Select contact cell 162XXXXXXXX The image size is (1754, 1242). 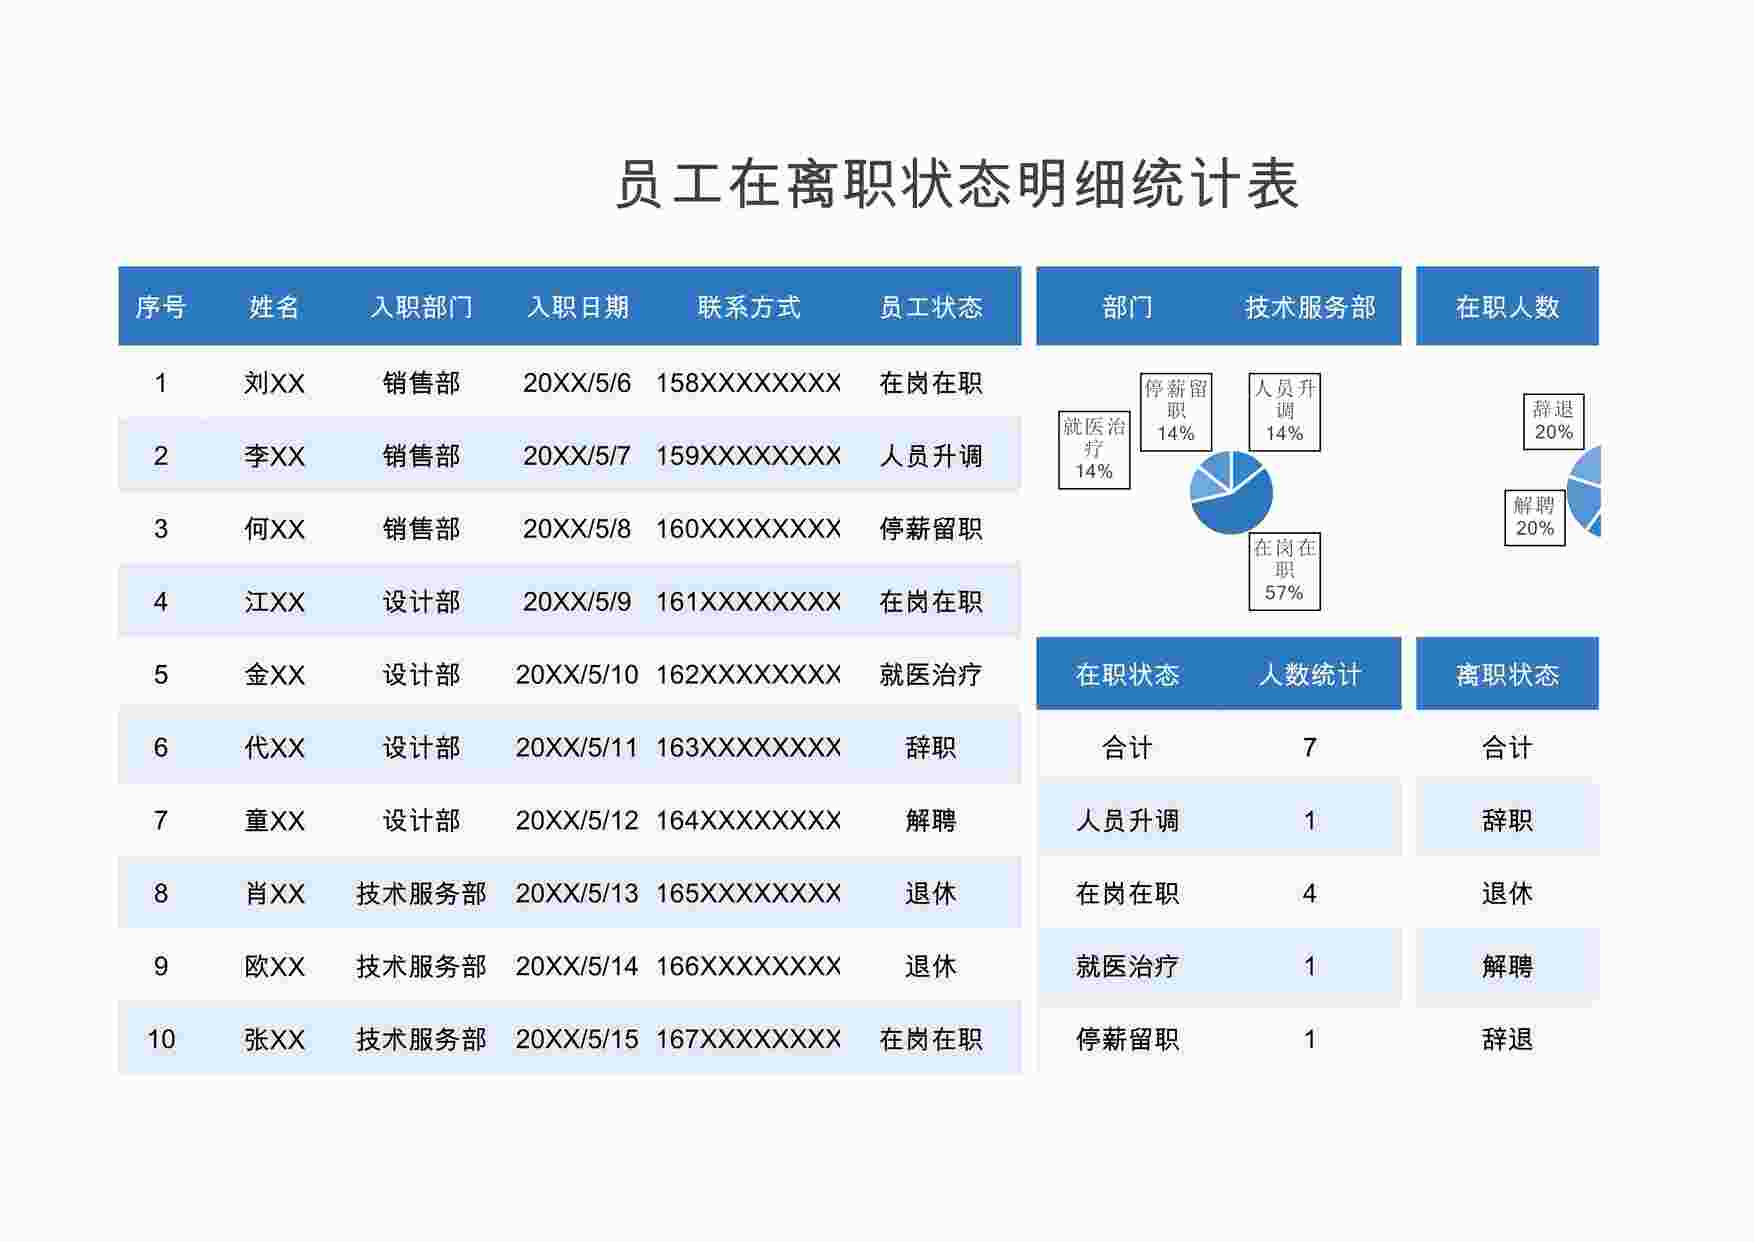[749, 675]
